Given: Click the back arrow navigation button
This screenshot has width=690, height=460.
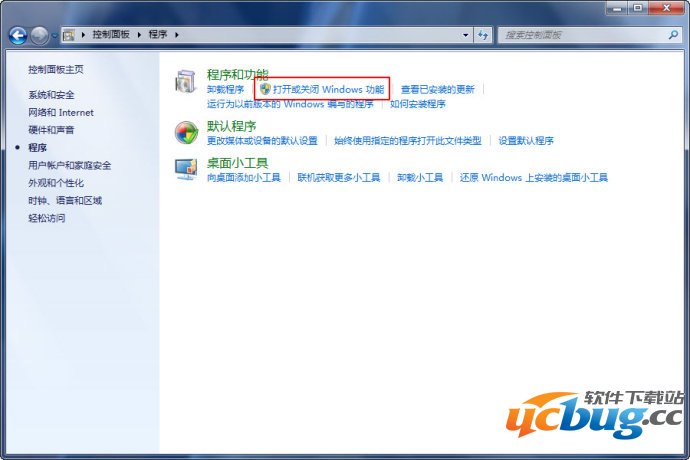Looking at the screenshot, I should tap(18, 35).
